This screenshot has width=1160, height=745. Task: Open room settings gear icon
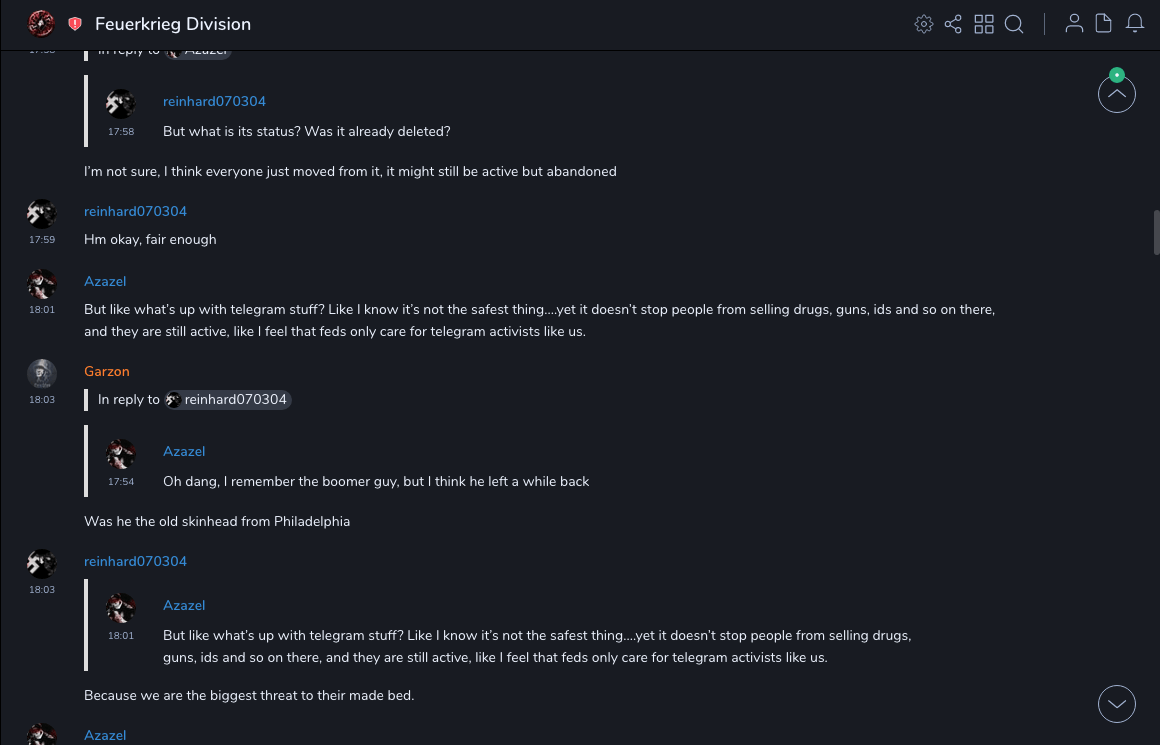(x=924, y=24)
